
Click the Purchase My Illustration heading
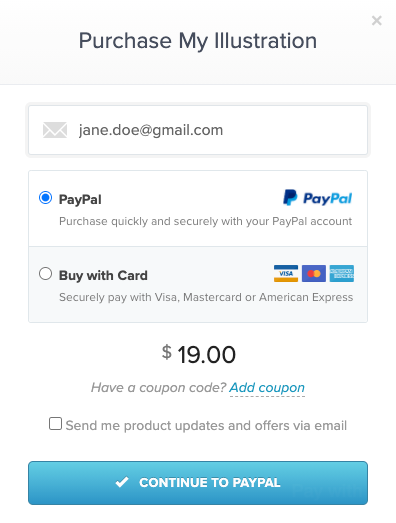pyautogui.click(x=198, y=41)
